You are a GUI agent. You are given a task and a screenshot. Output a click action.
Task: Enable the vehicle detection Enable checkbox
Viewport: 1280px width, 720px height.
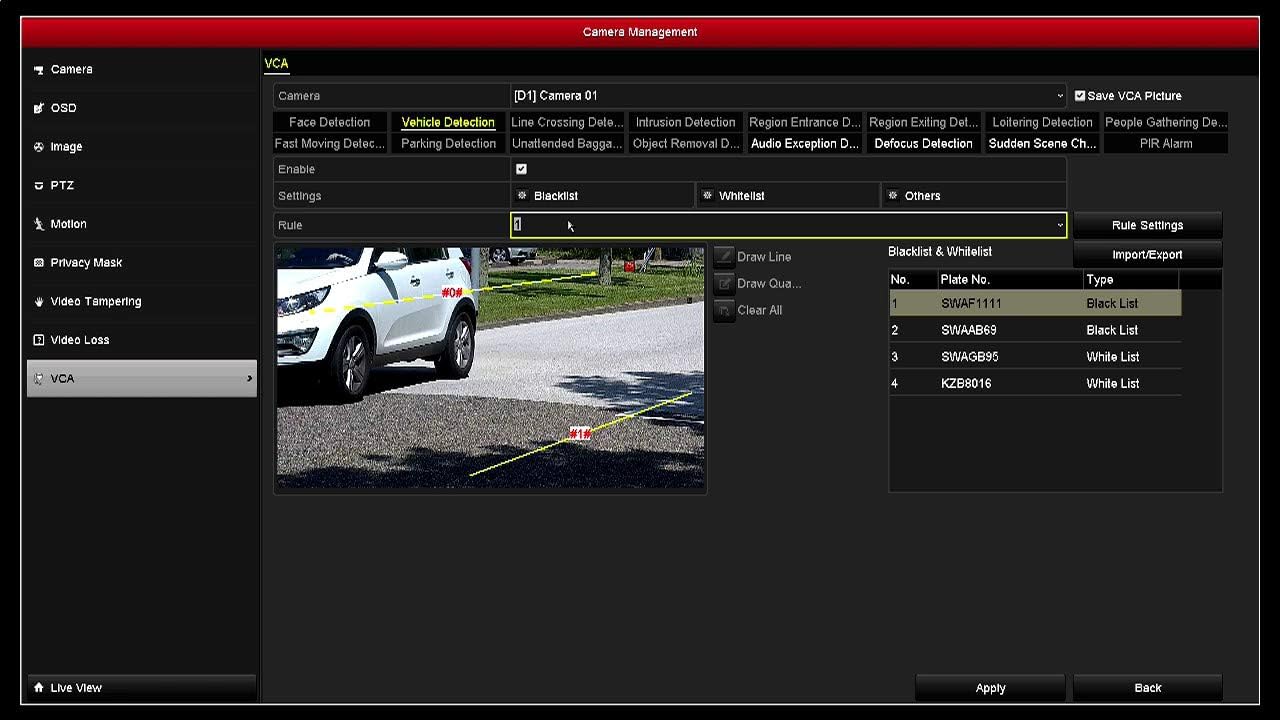[x=521, y=169]
